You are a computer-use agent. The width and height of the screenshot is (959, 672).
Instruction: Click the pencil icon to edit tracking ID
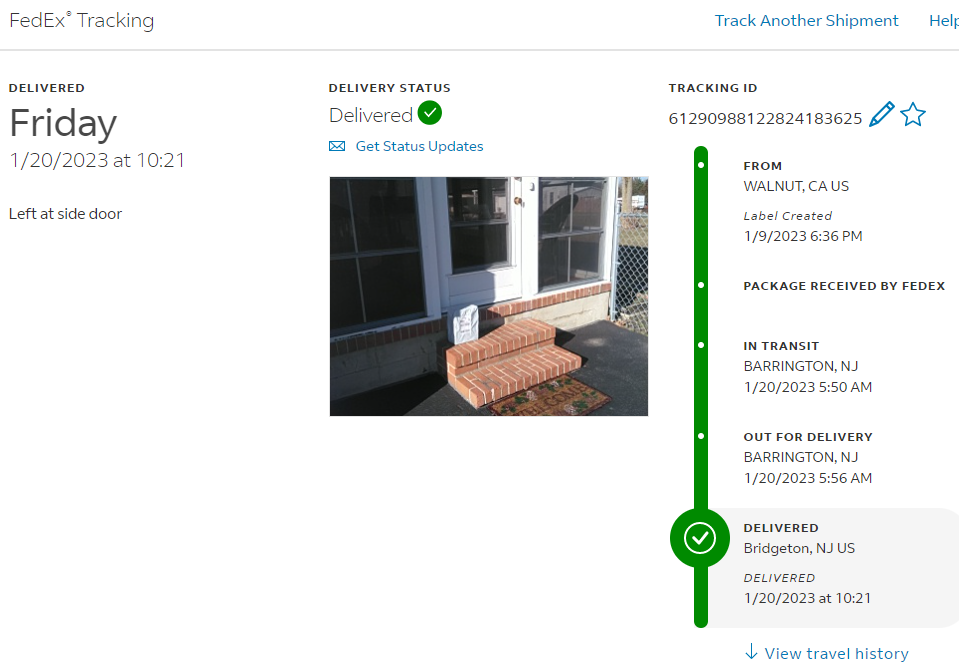pyautogui.click(x=881, y=115)
